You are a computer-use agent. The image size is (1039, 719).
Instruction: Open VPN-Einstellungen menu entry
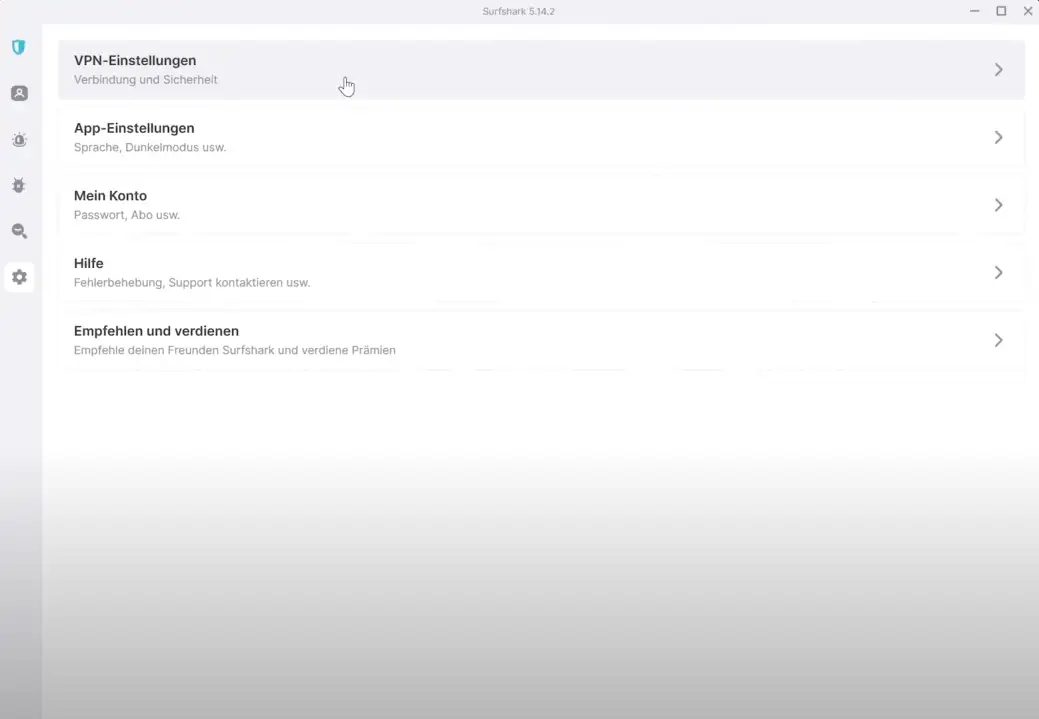click(135, 61)
